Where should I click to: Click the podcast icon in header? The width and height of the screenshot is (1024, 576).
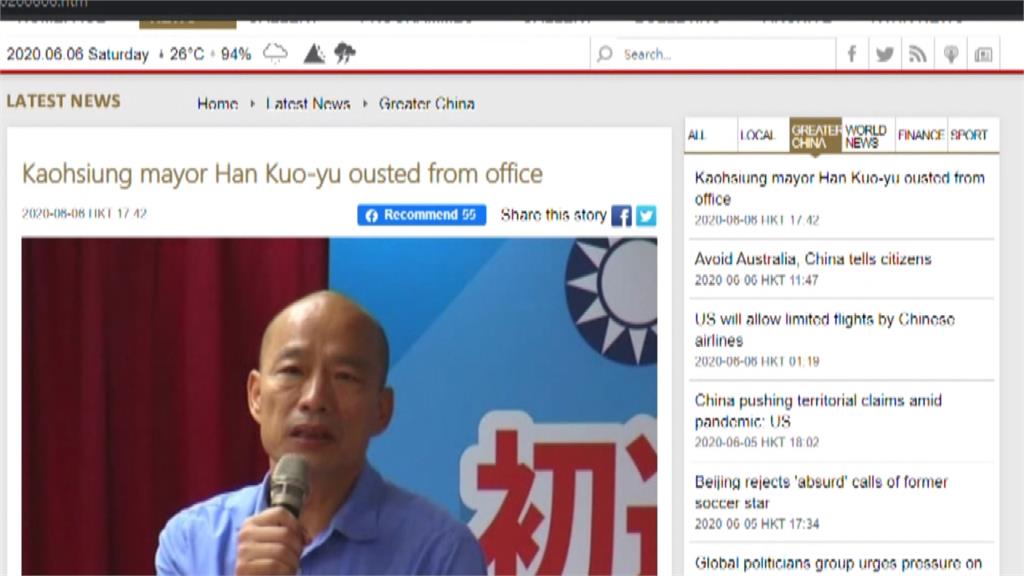pyautogui.click(x=951, y=54)
